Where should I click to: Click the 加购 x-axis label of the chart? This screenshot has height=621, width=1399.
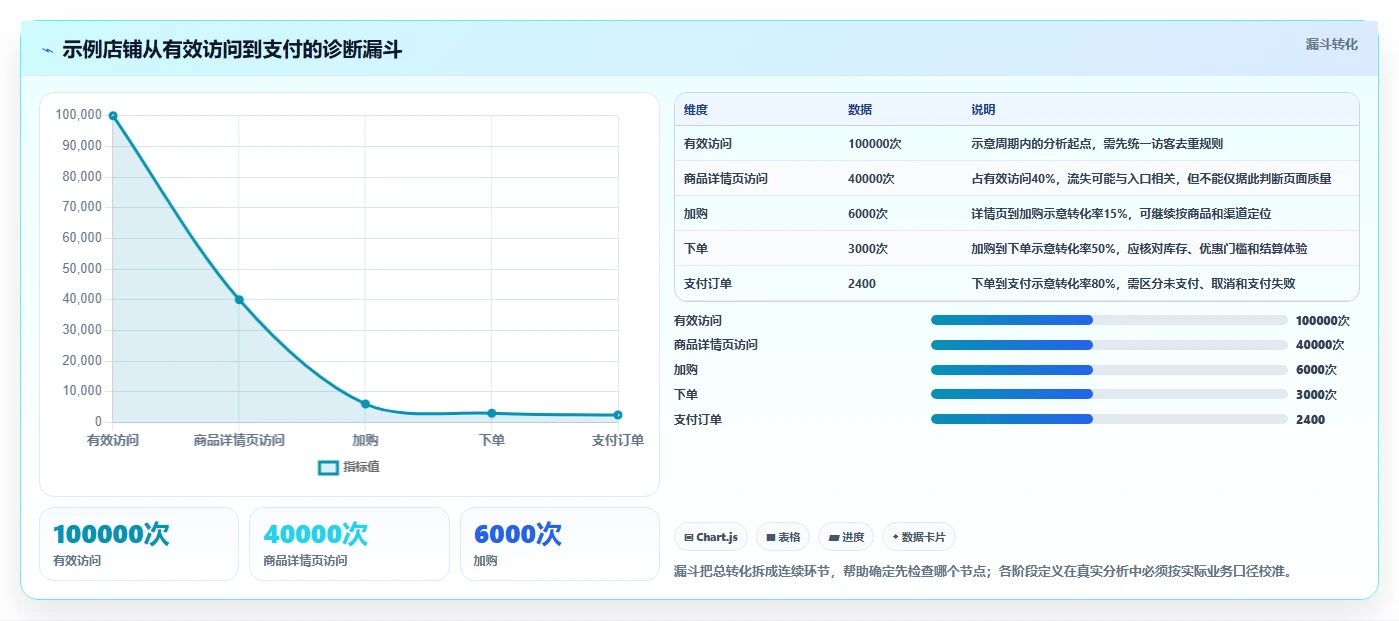pos(365,440)
